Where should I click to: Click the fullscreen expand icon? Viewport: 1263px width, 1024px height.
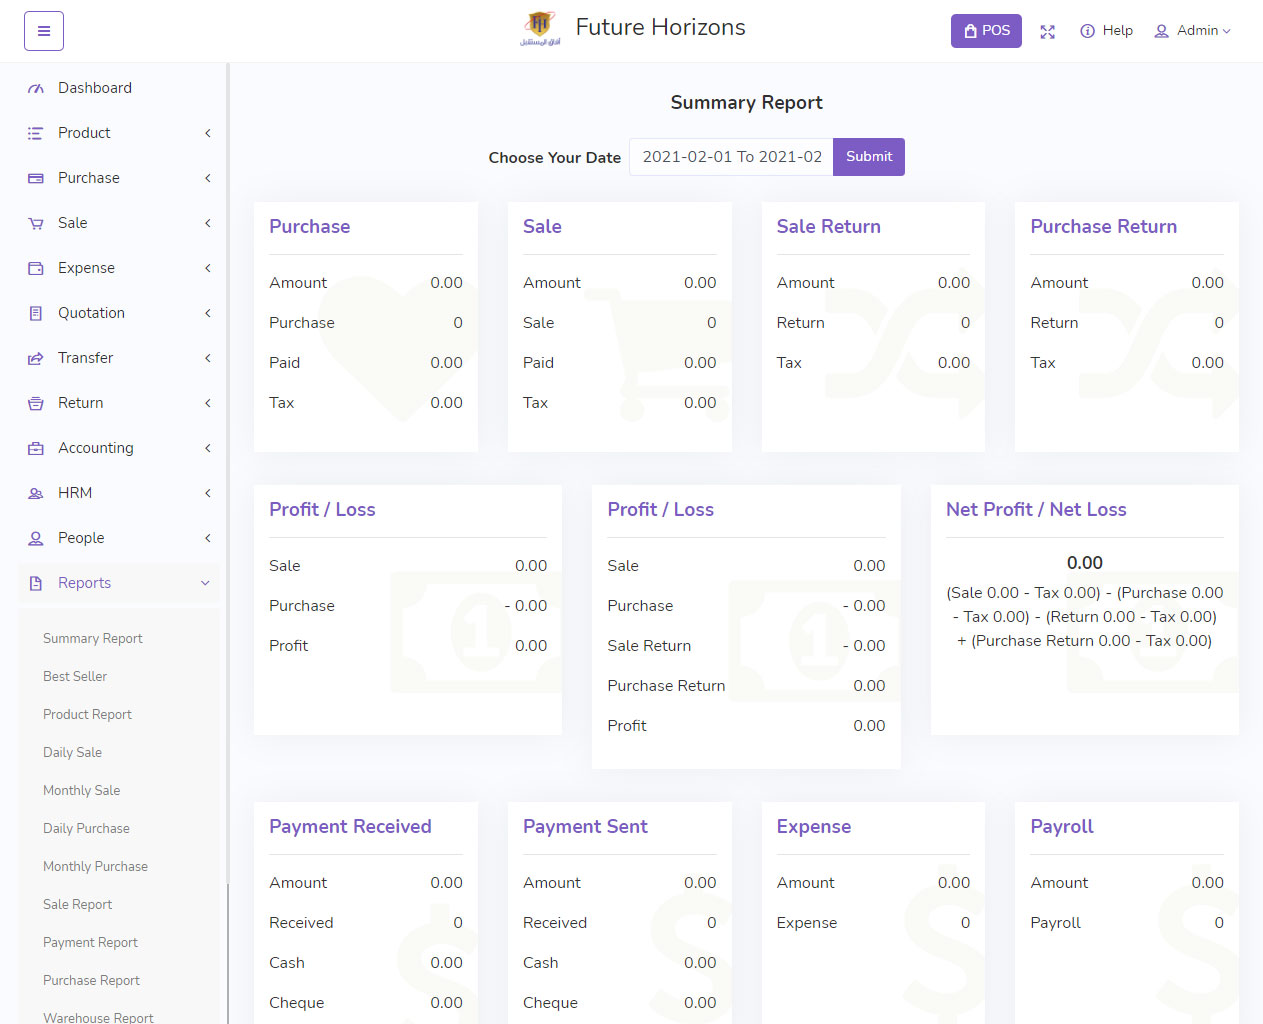click(1047, 32)
